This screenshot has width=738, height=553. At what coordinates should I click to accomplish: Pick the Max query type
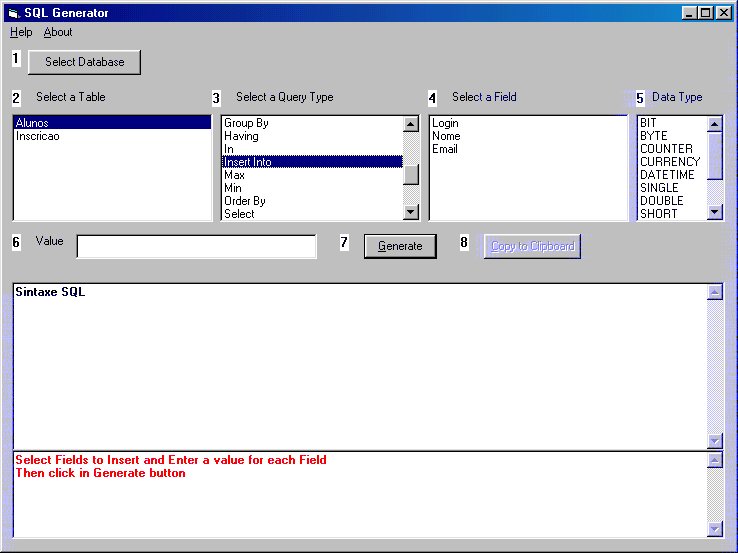point(234,175)
